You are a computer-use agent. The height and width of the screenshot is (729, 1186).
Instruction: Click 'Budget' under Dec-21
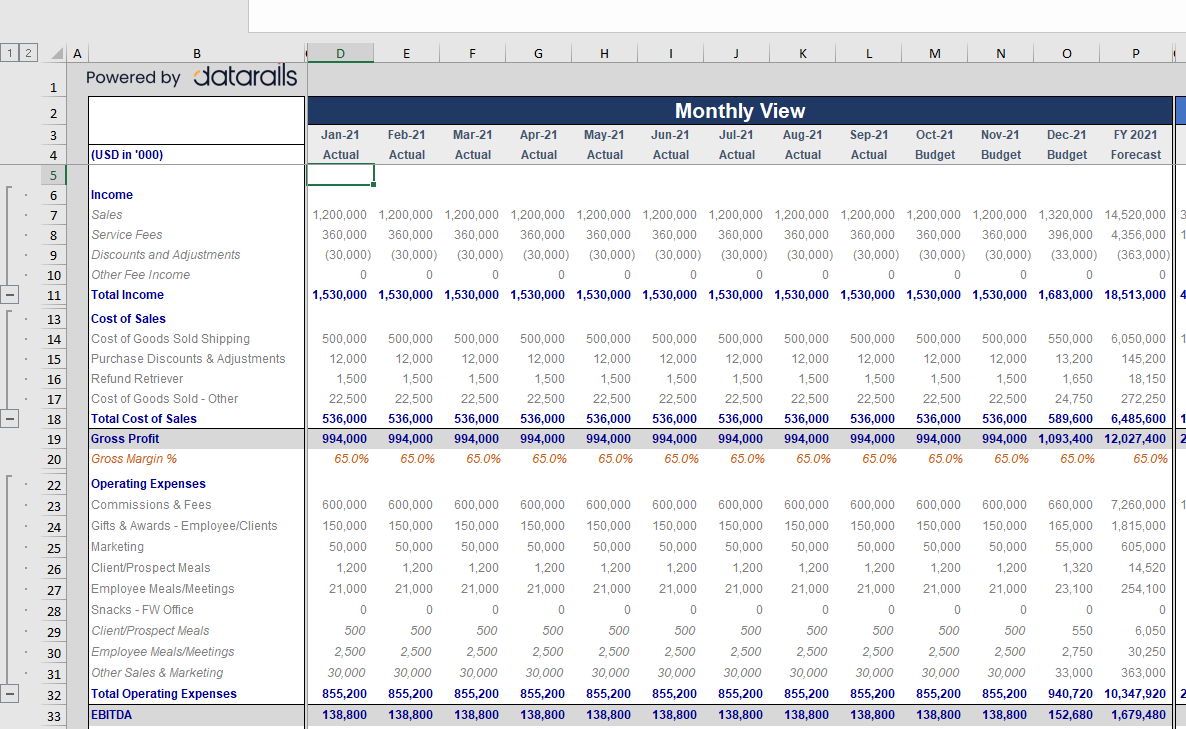[1066, 154]
